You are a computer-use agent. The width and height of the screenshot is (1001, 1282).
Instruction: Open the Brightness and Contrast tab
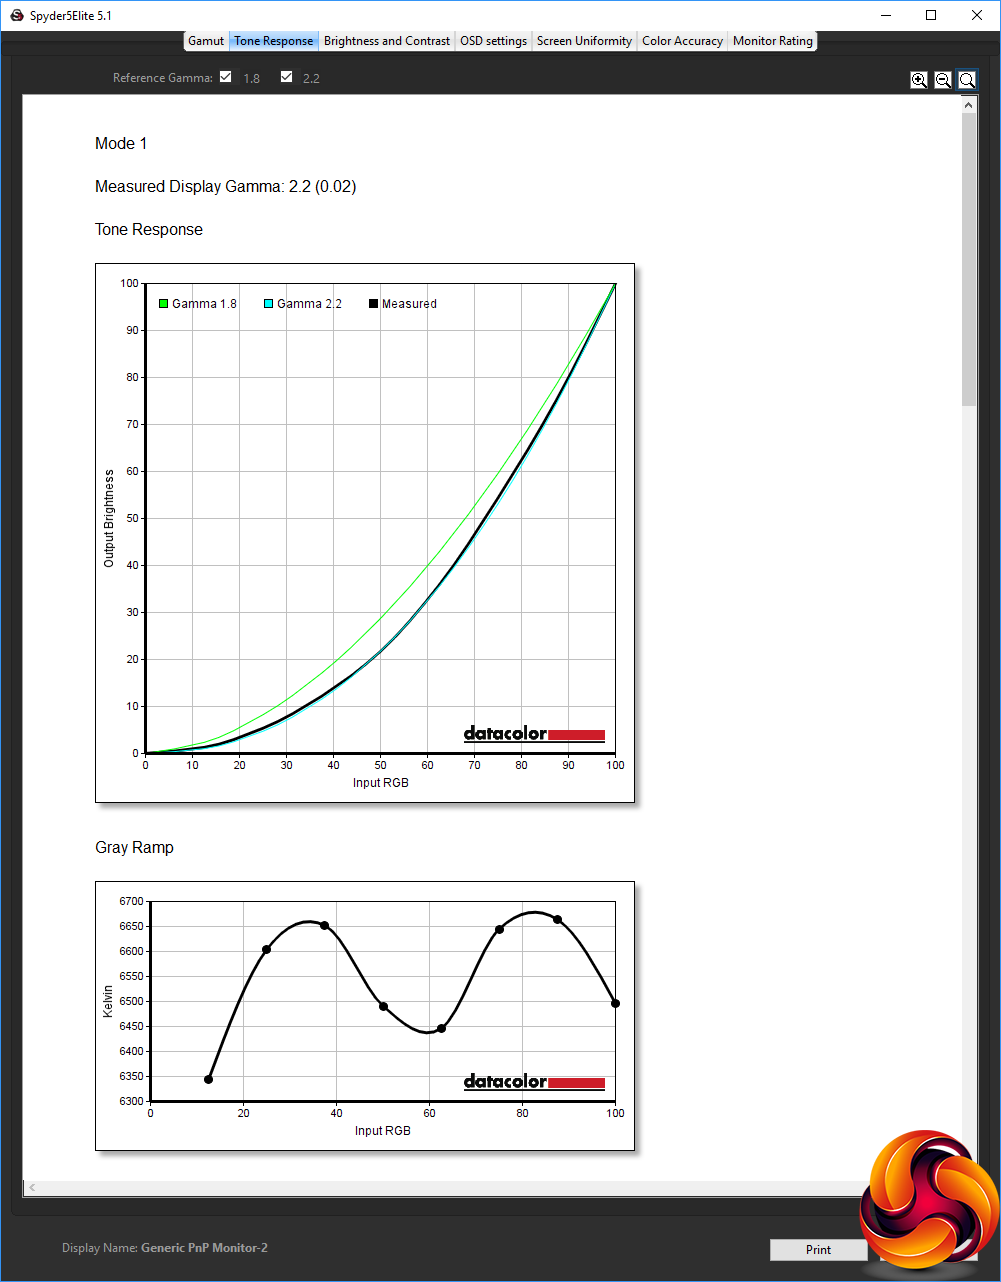pos(387,41)
